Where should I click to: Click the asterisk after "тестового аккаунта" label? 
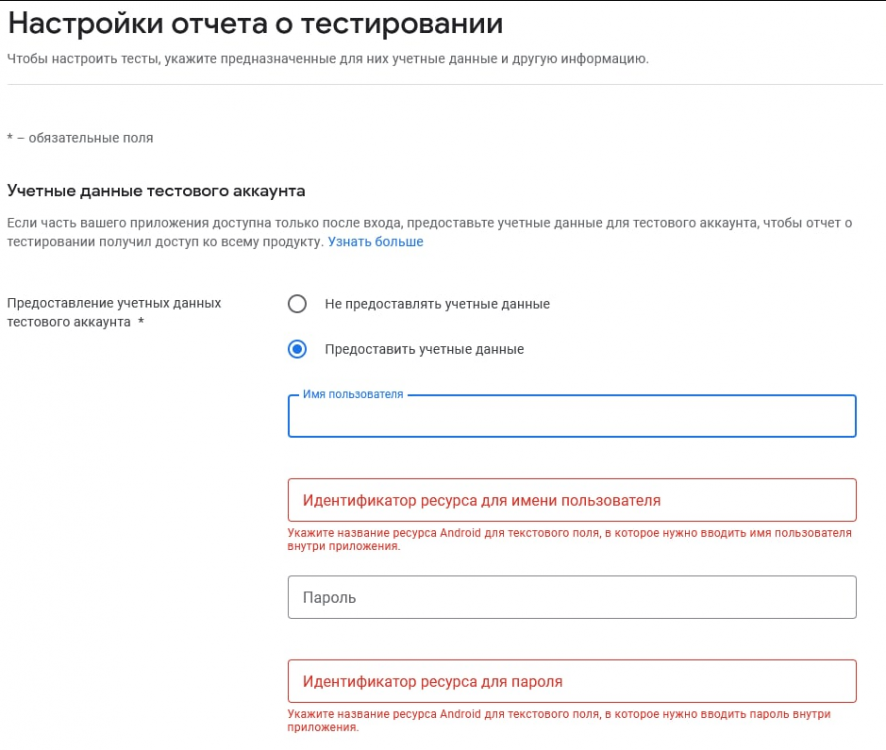[141, 322]
